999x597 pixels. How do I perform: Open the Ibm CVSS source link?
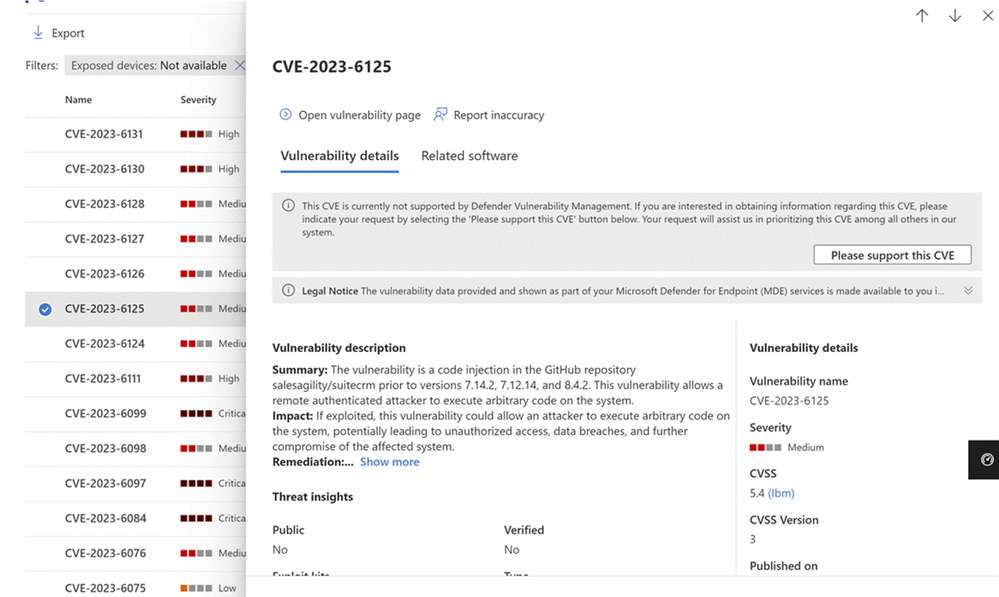(781, 493)
